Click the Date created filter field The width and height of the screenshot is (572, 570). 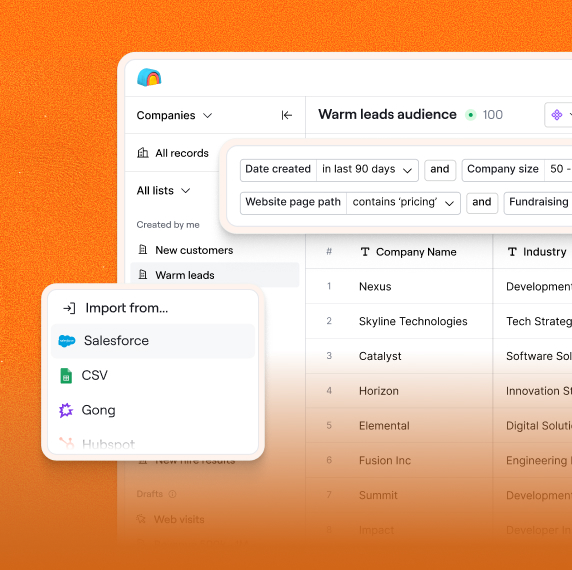point(278,169)
